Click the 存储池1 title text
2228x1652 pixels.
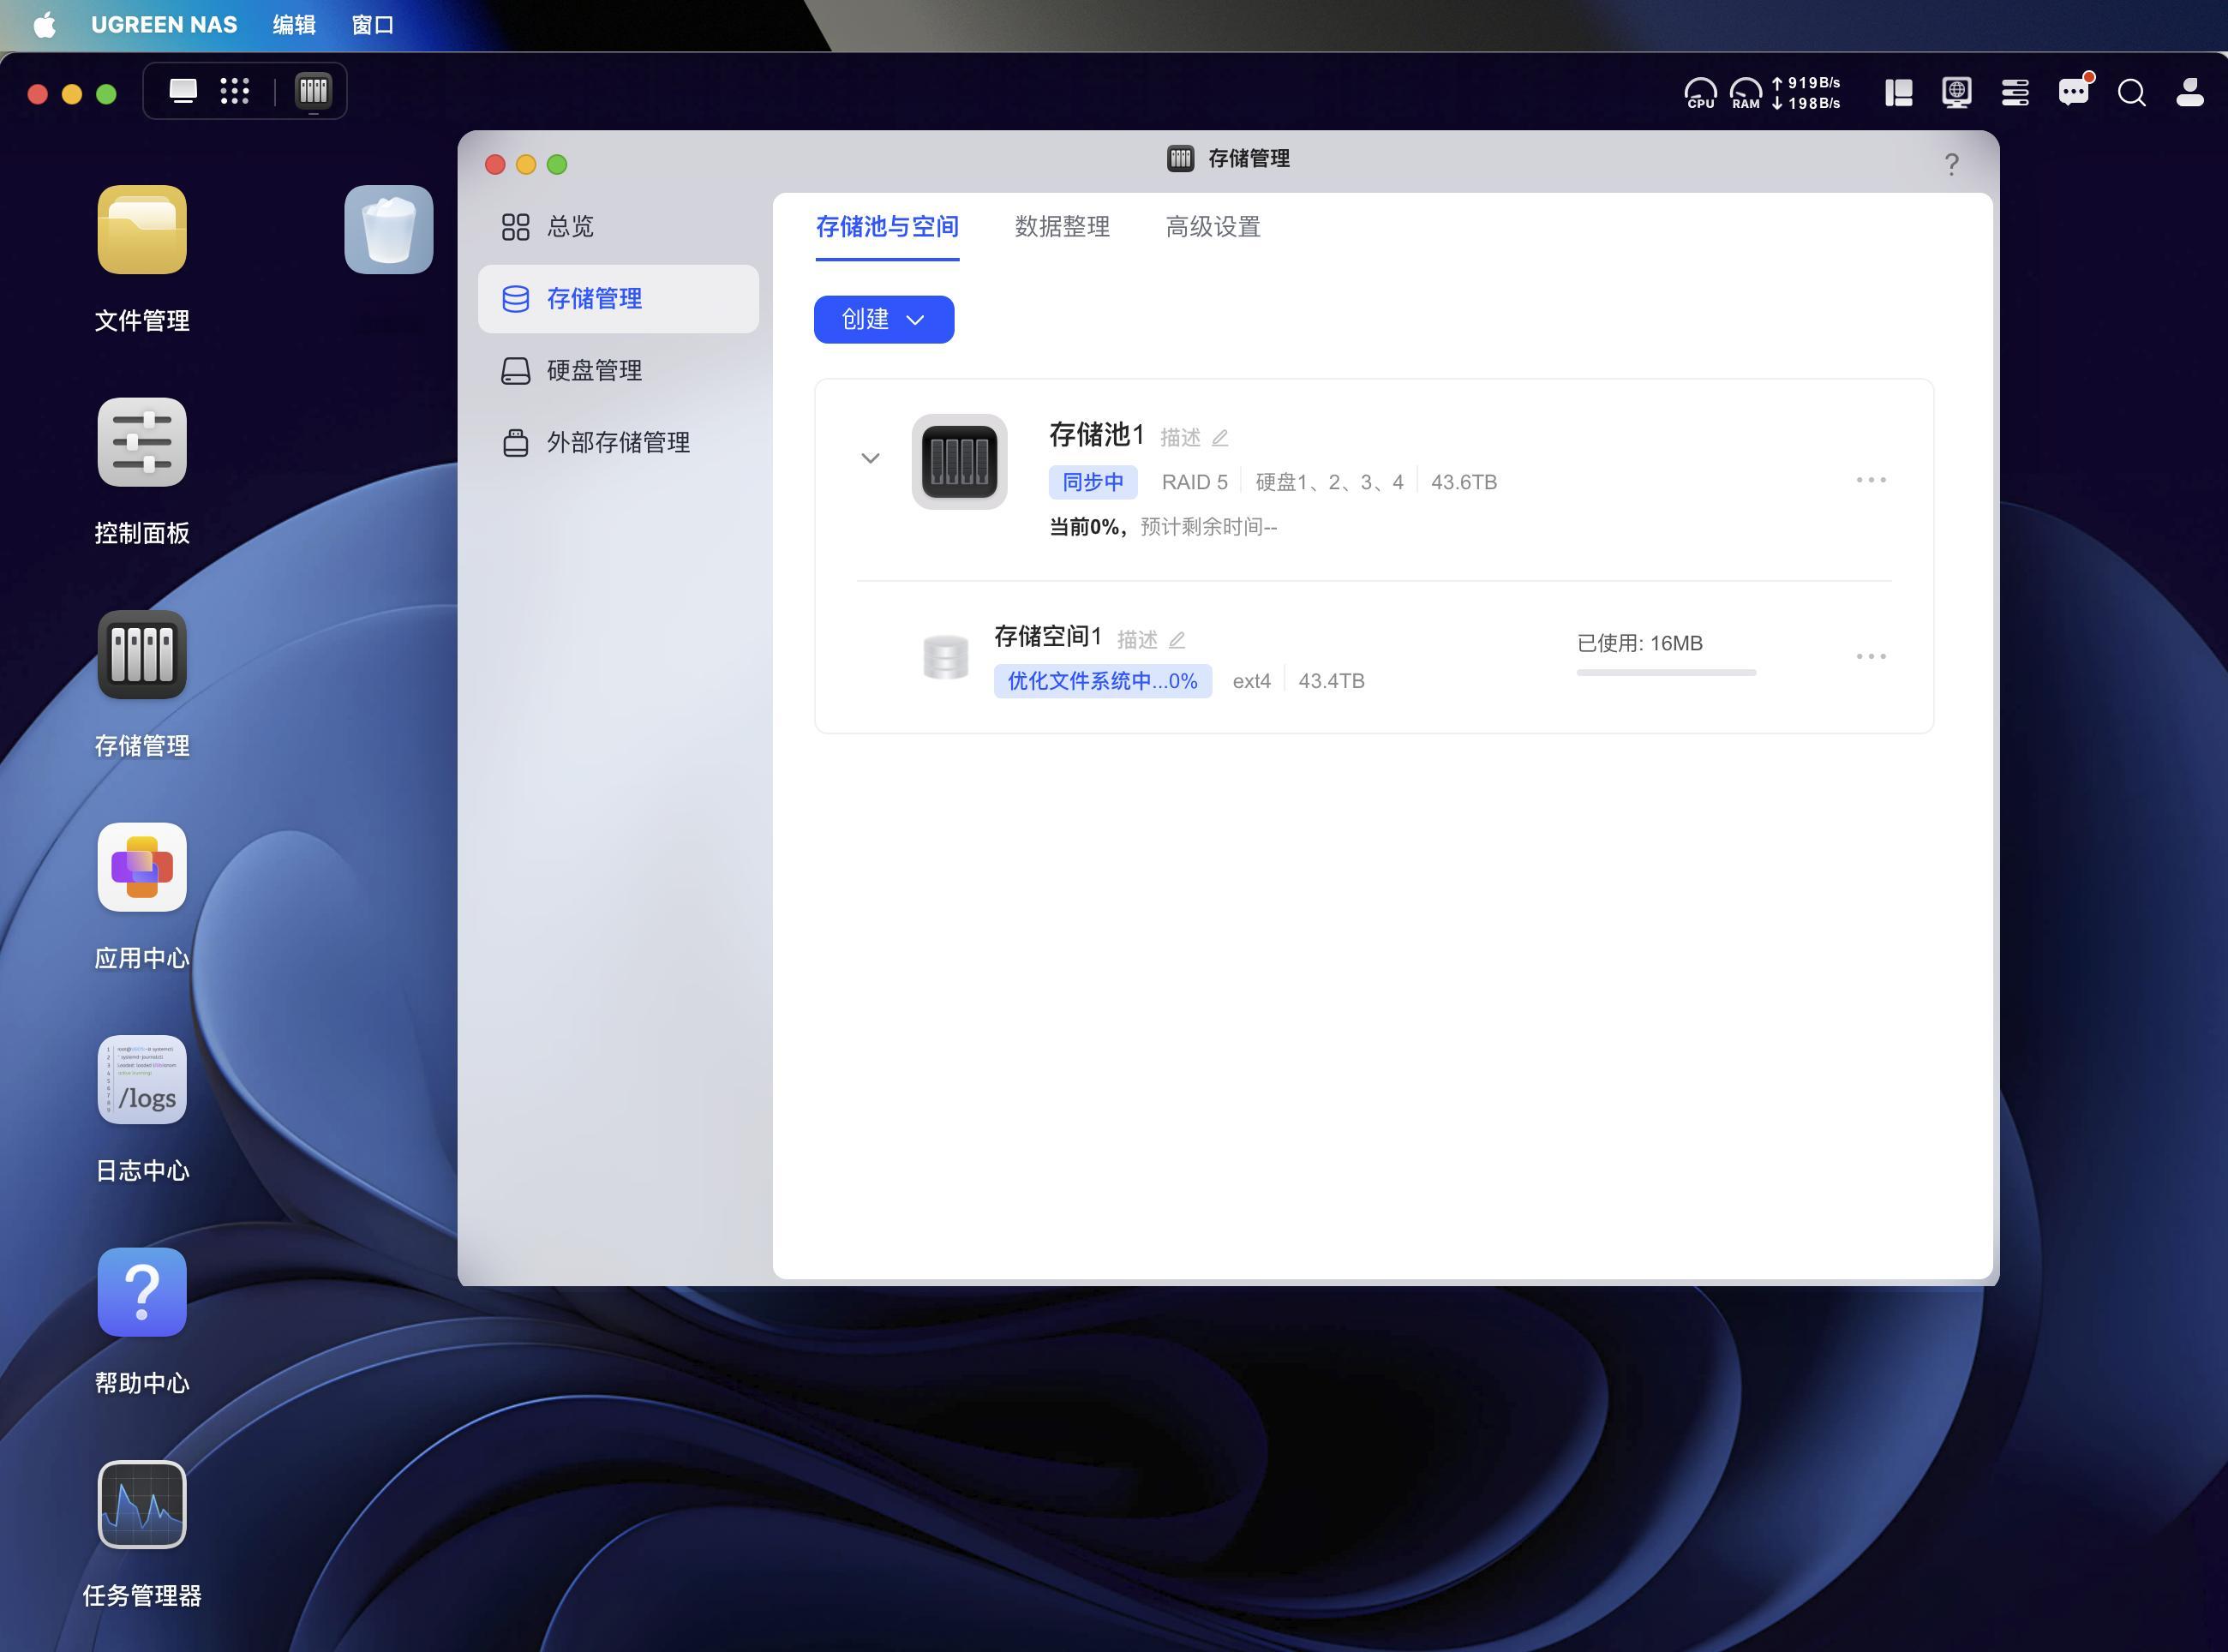[1097, 435]
